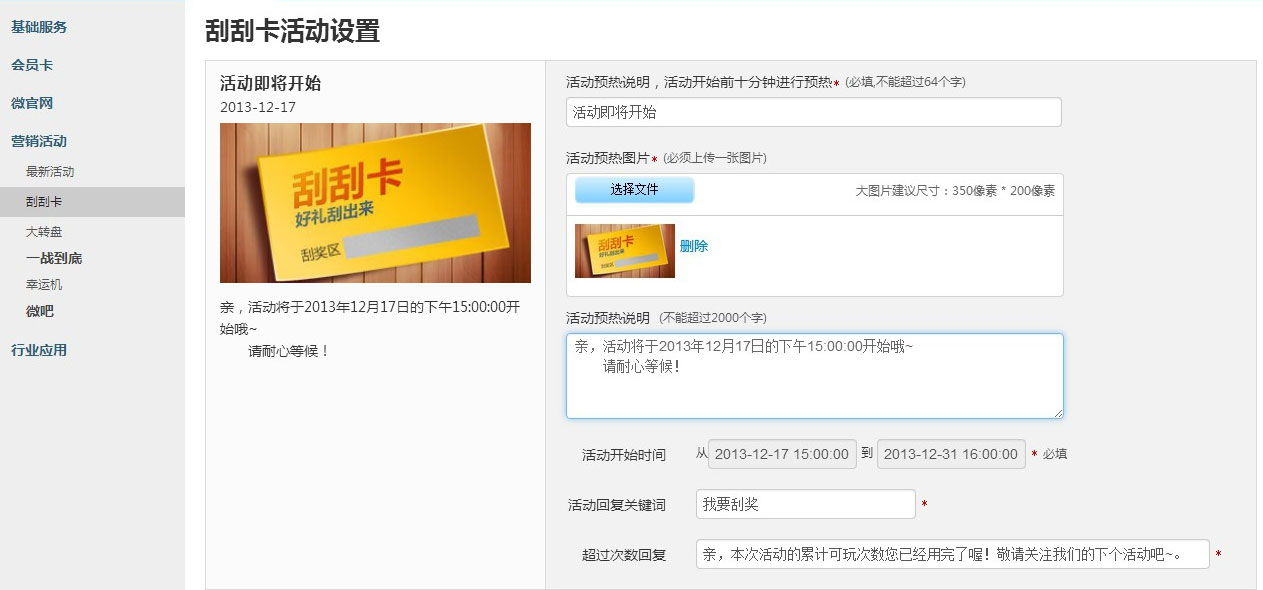1263x590 pixels.
Task: Click the start time 2013-12-17 15:00:00 field
Action: pos(782,454)
